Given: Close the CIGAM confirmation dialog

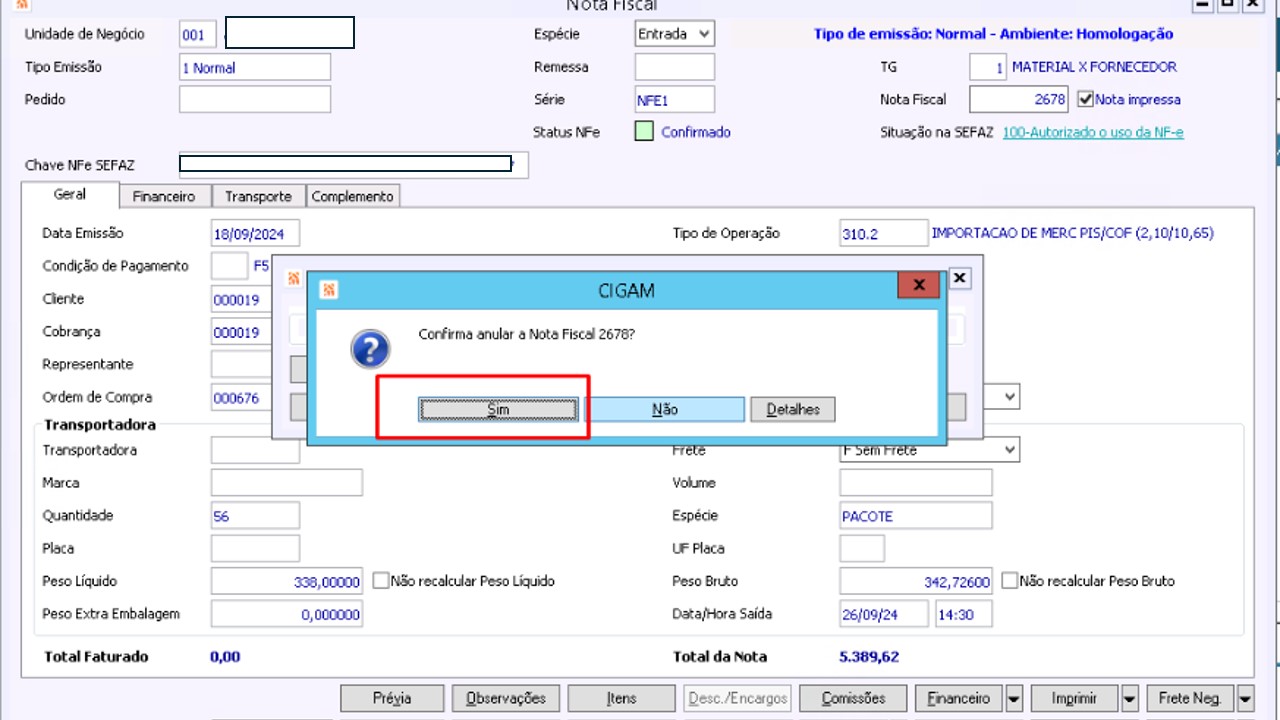Looking at the screenshot, I should pos(918,287).
